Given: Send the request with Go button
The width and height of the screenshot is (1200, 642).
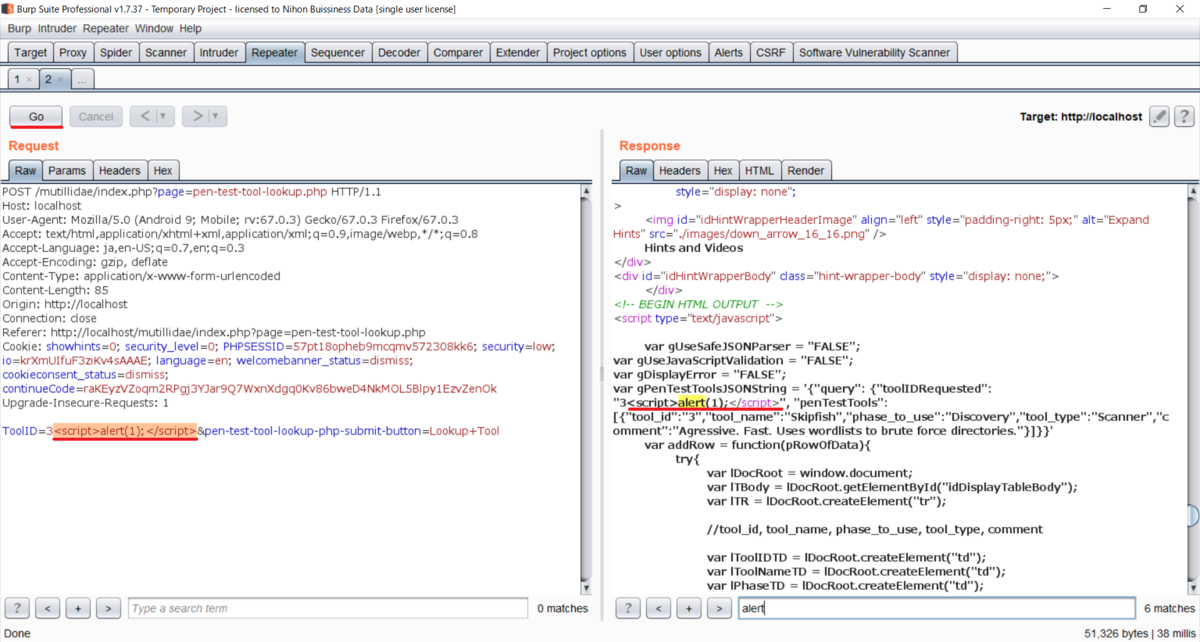Looking at the screenshot, I should point(36,116).
